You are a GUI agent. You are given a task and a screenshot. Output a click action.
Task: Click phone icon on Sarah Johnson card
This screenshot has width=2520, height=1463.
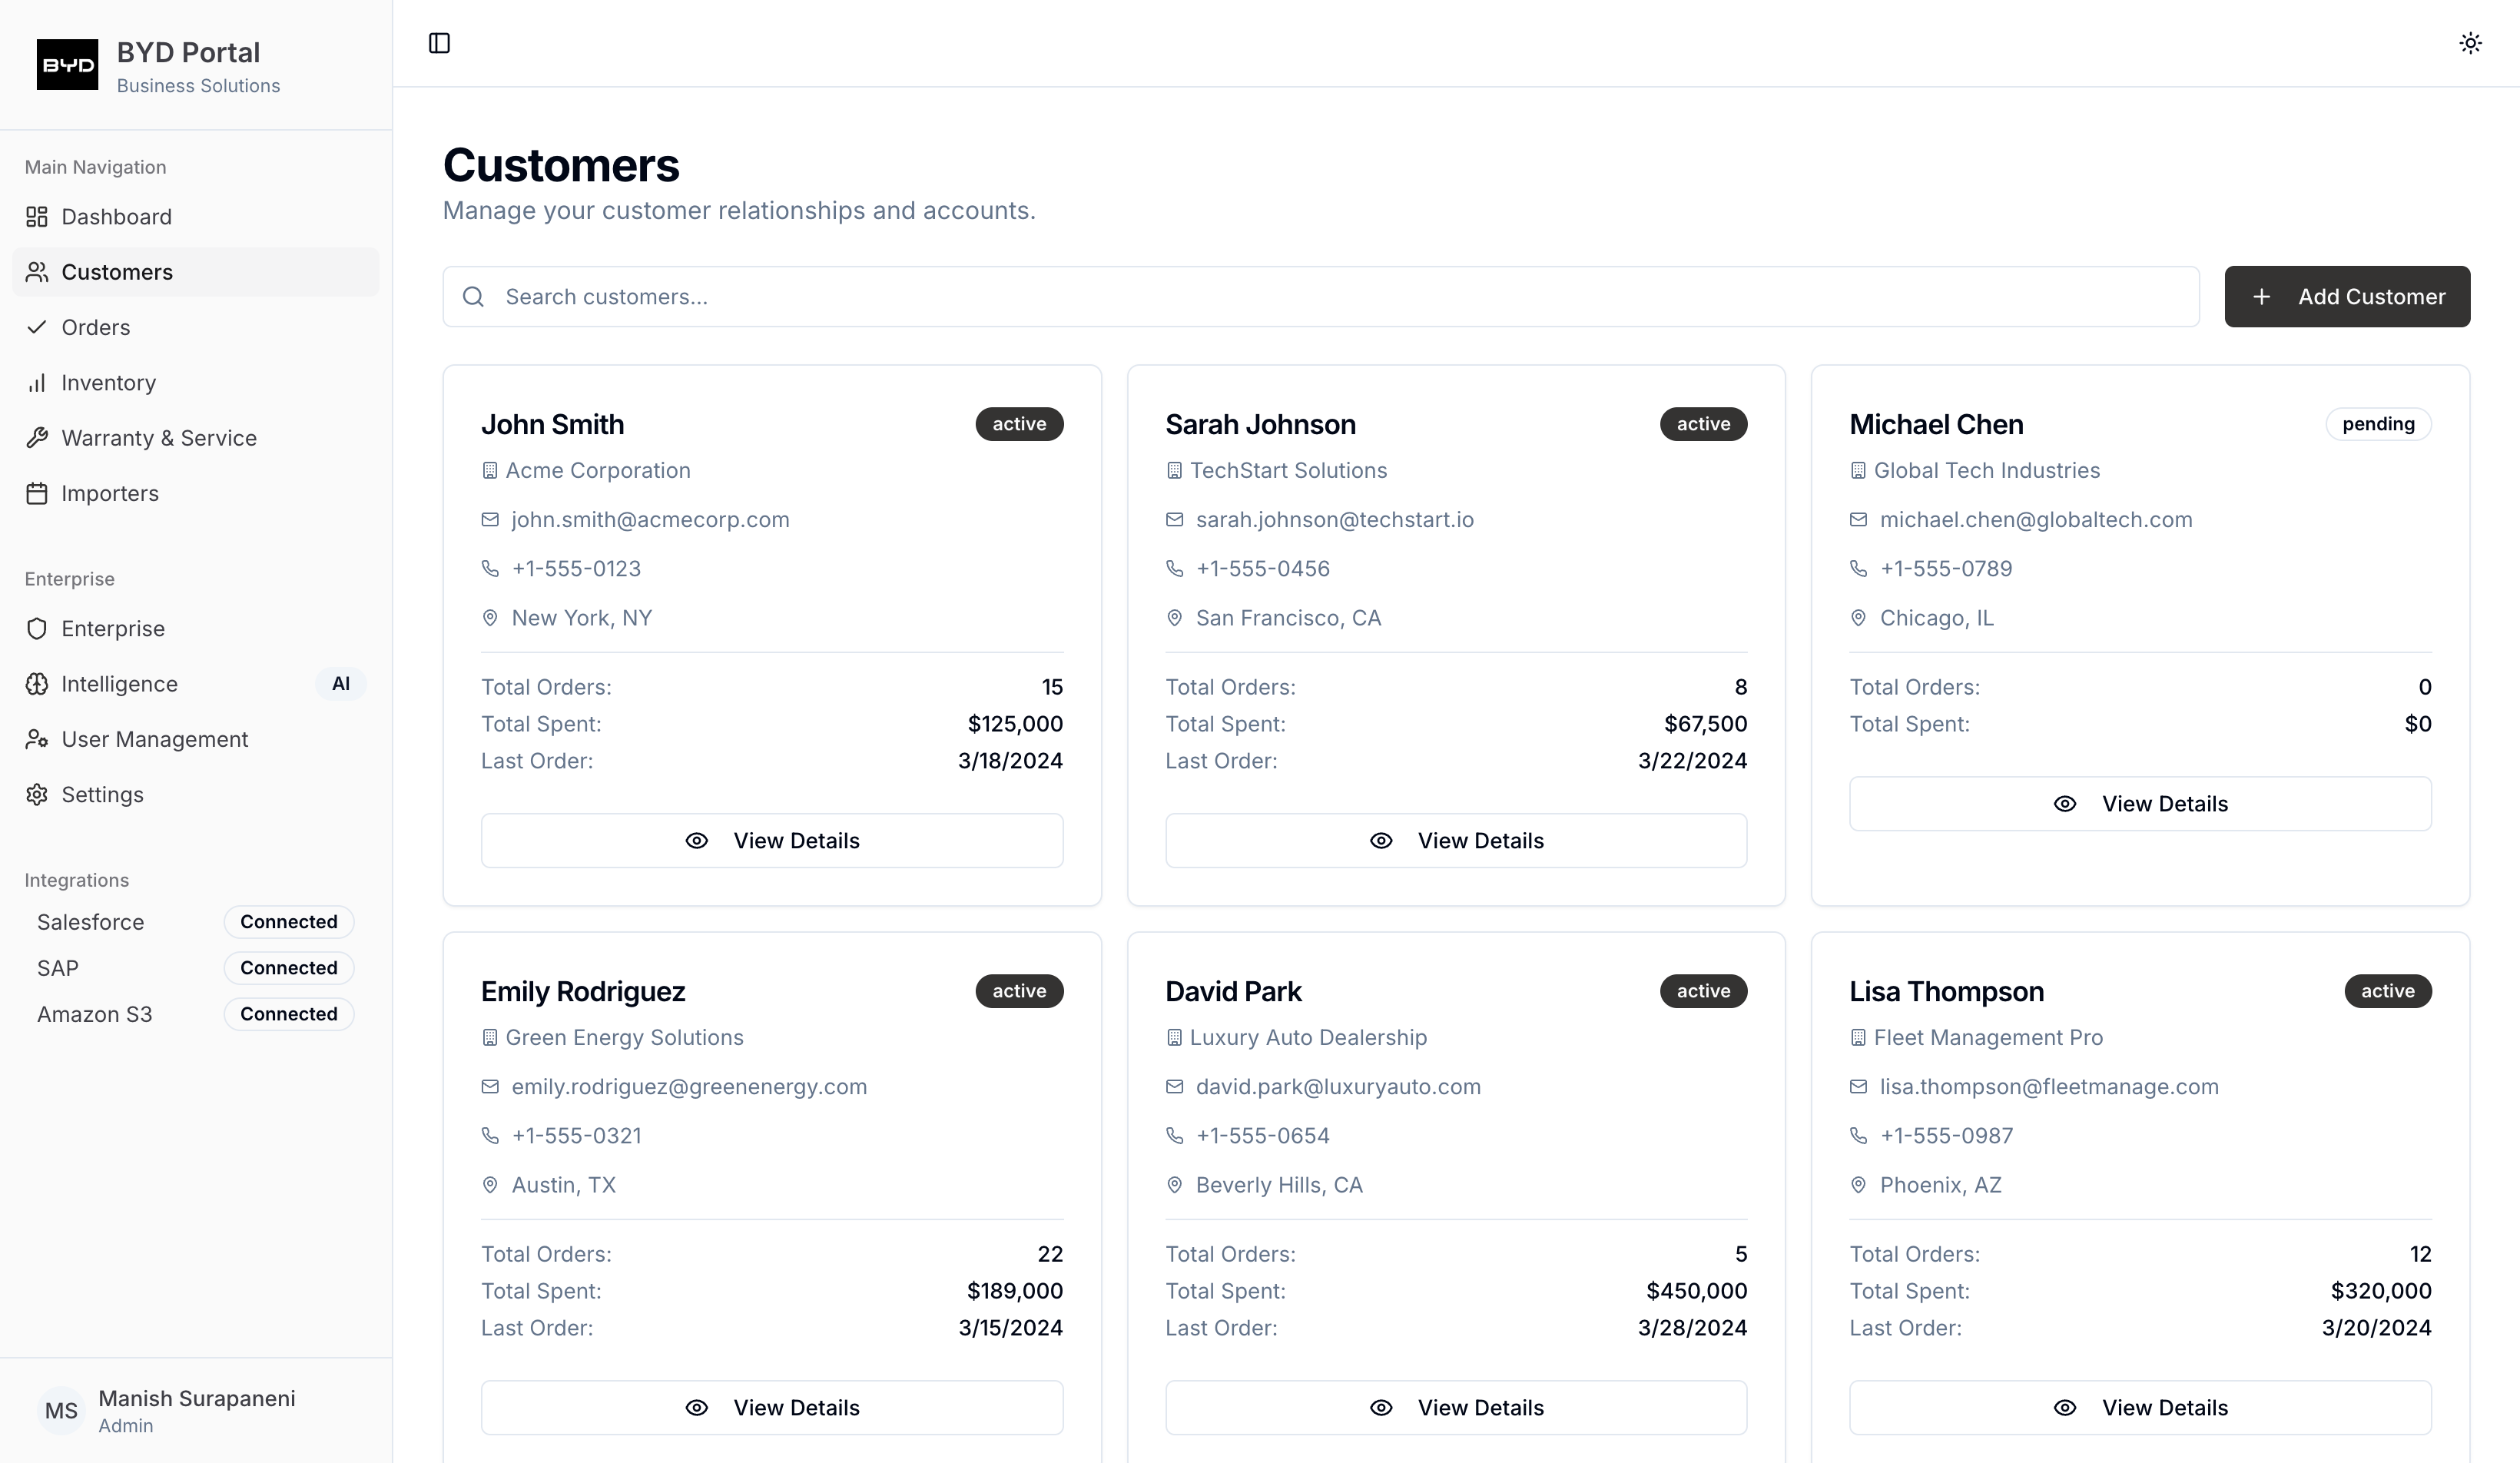(x=1174, y=568)
